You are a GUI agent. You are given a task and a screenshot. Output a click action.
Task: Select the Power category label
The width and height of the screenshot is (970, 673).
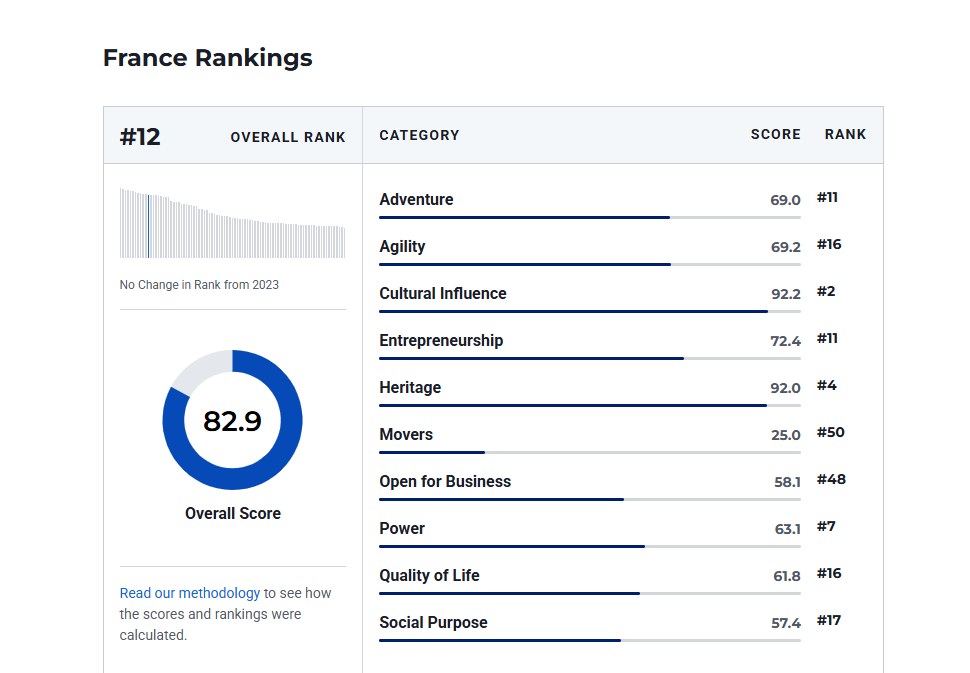(402, 529)
